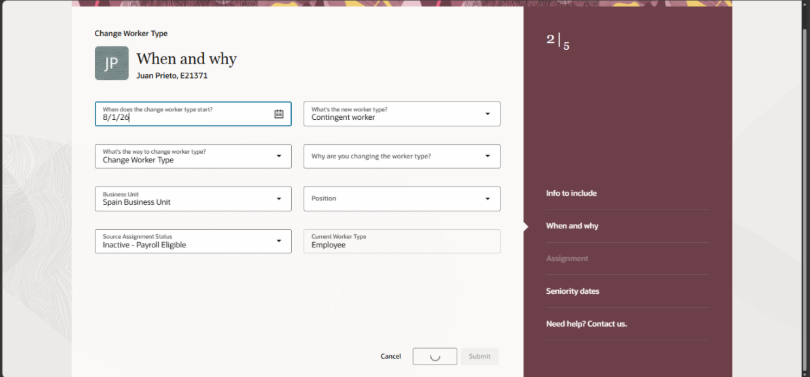The image size is (810, 377).
Task: Open the Source Assignment Status dropdown
Action: tap(193, 241)
